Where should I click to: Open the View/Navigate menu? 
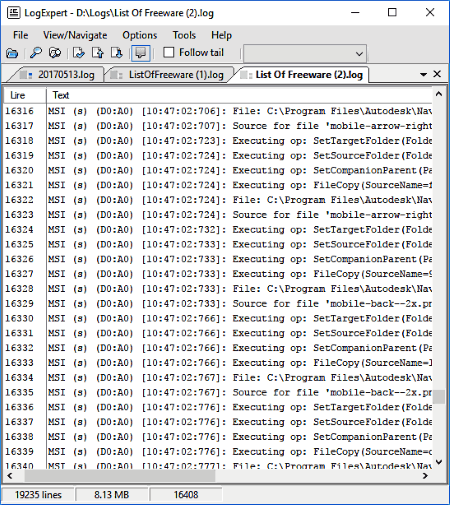click(x=75, y=35)
